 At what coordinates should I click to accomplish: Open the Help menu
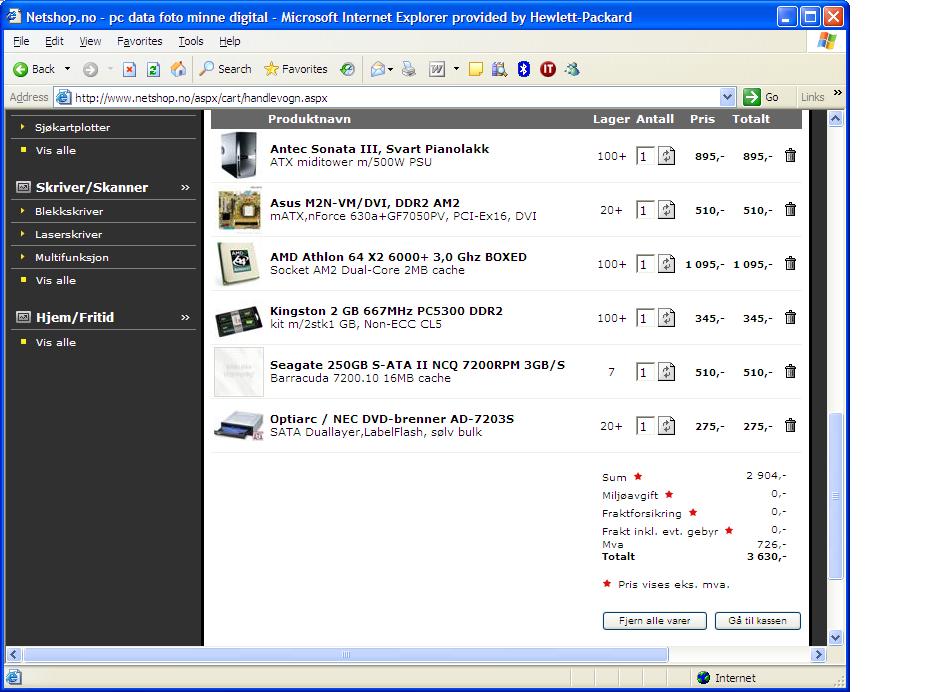pos(230,41)
